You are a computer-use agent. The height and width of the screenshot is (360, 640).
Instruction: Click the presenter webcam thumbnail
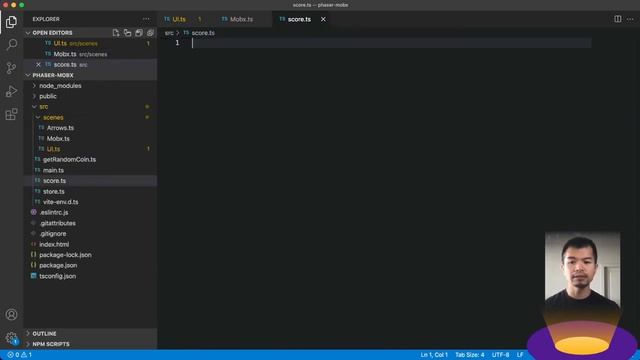(x=582, y=271)
